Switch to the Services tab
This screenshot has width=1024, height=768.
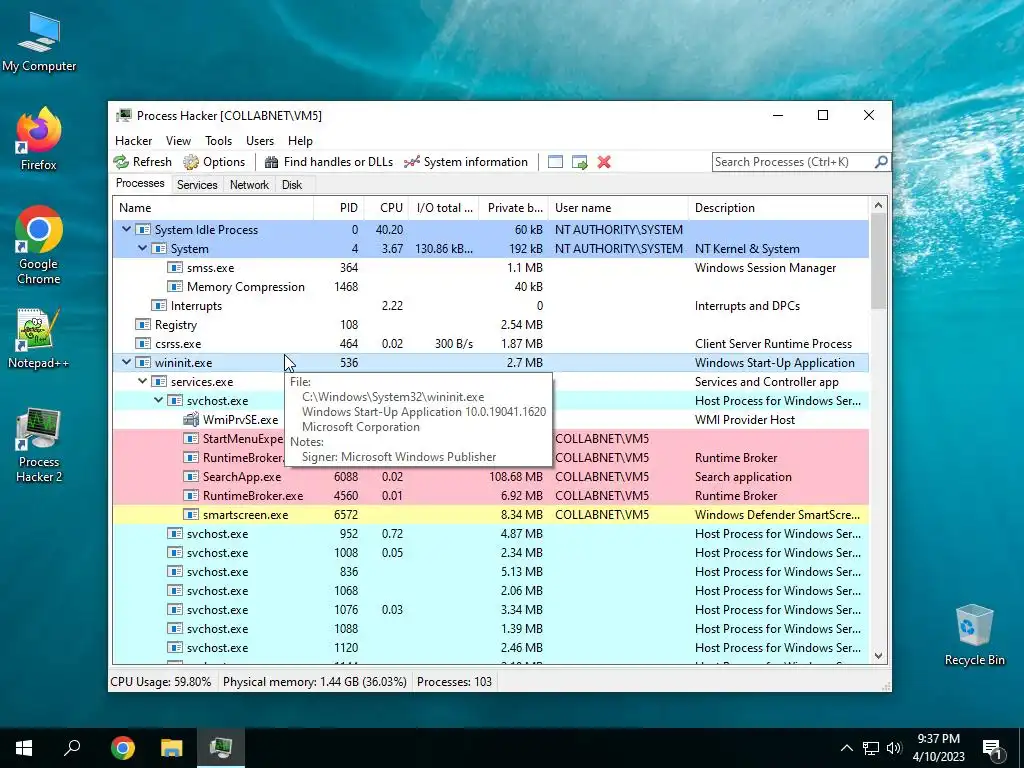(x=197, y=185)
